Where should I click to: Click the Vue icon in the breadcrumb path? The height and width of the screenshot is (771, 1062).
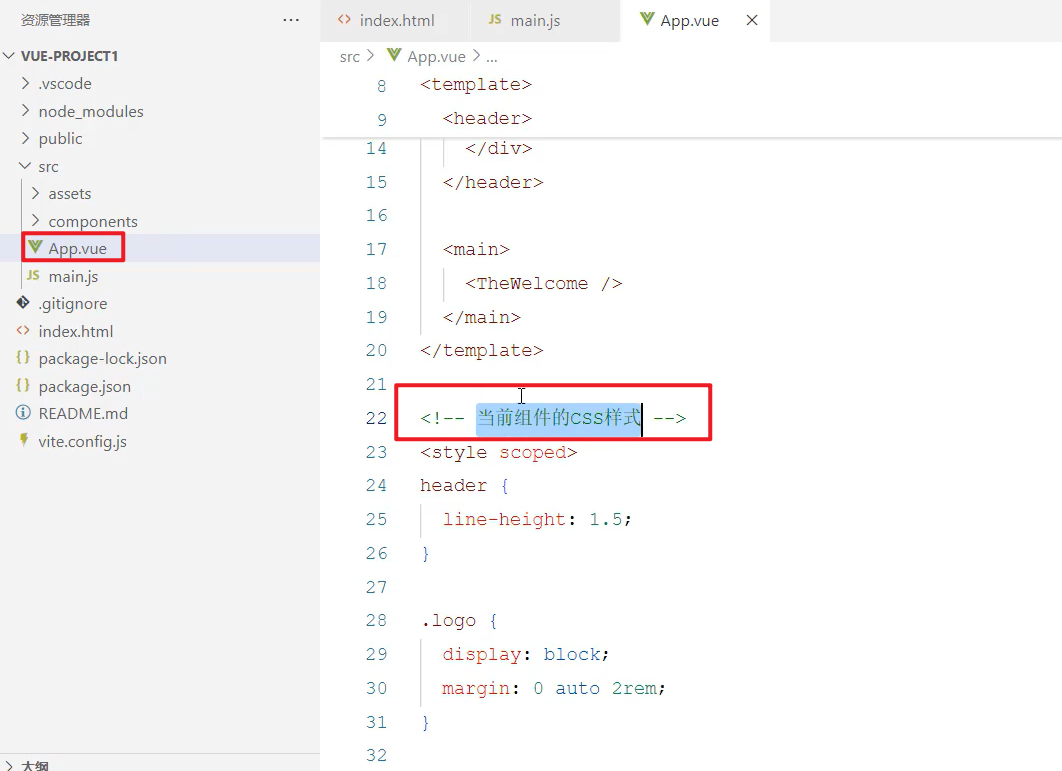pos(394,55)
